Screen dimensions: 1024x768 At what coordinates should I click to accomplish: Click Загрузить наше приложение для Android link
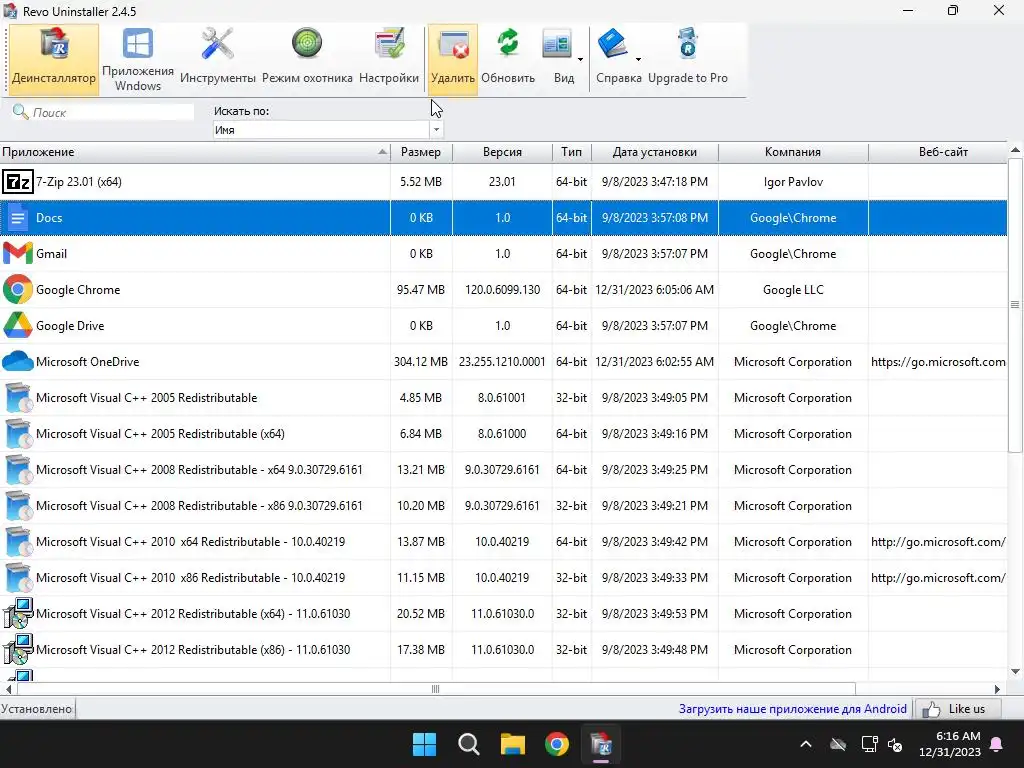(792, 709)
